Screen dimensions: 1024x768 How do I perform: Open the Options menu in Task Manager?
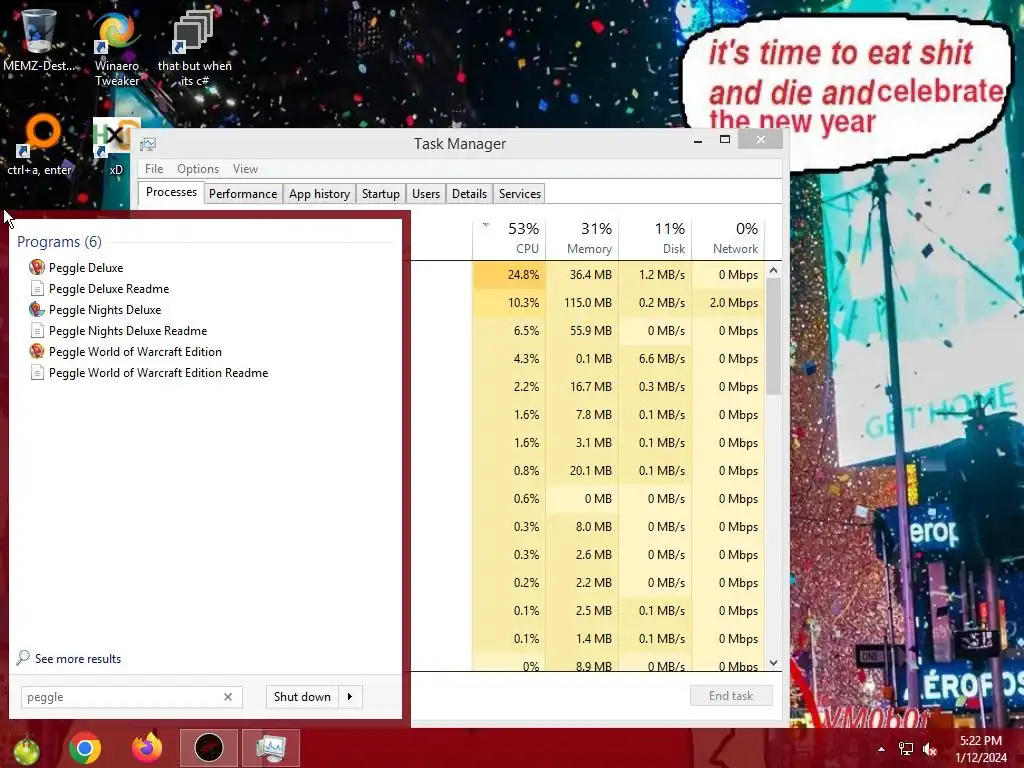pos(198,168)
